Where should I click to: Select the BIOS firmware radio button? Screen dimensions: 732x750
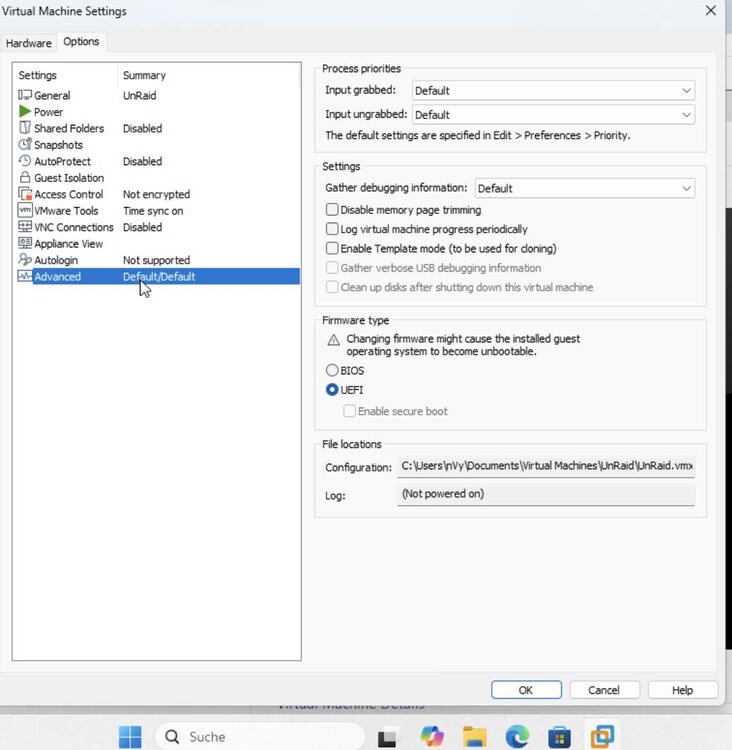[x=332, y=370]
